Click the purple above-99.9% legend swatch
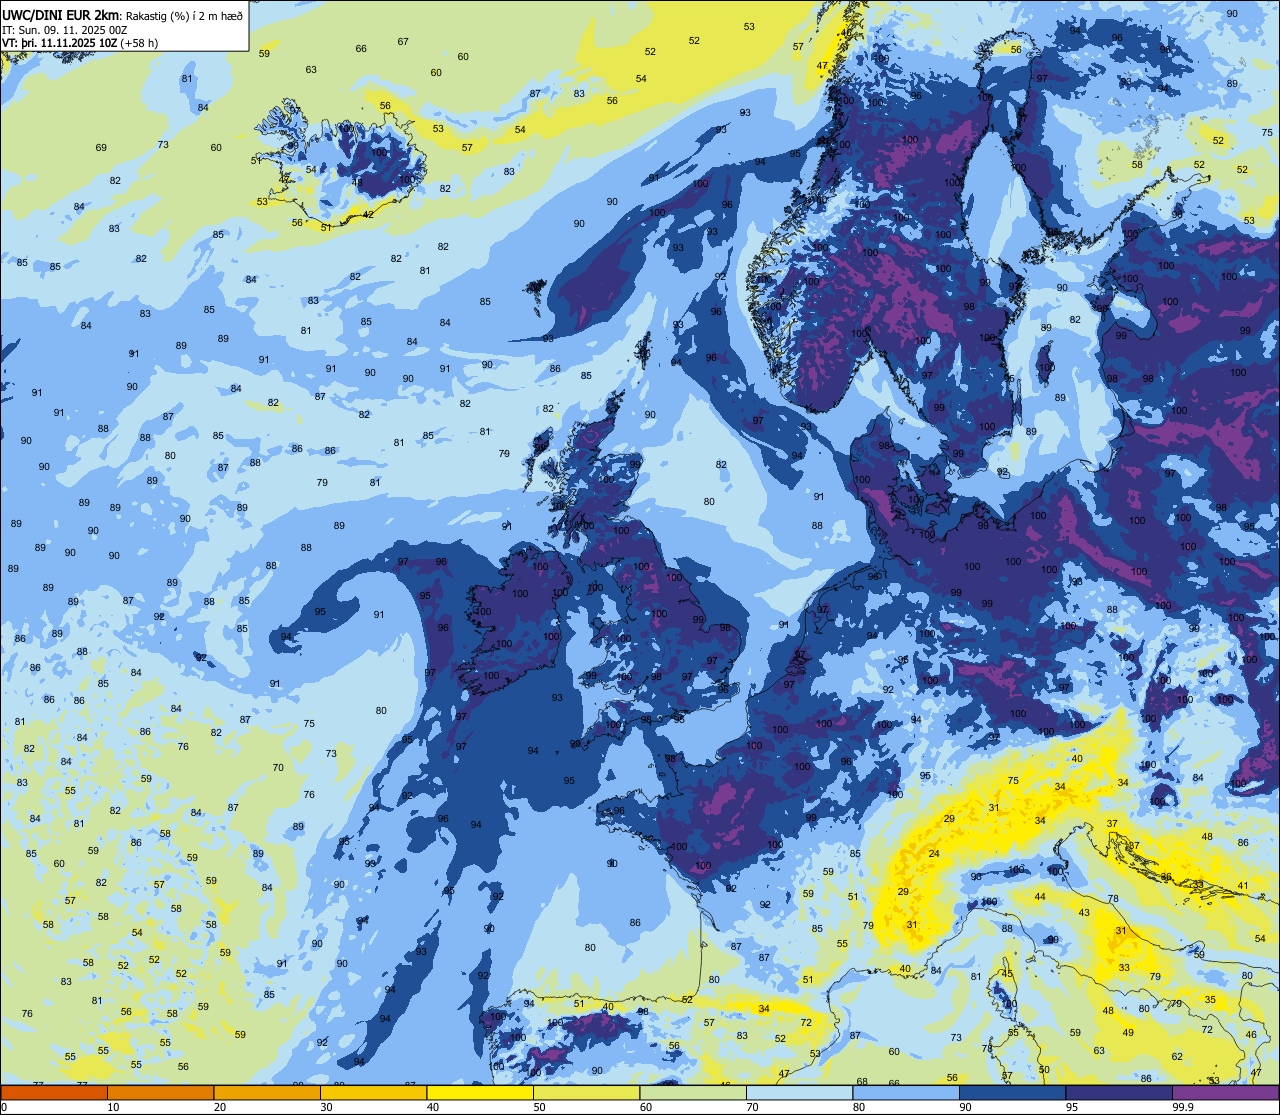The image size is (1280, 1115). [1225, 1093]
